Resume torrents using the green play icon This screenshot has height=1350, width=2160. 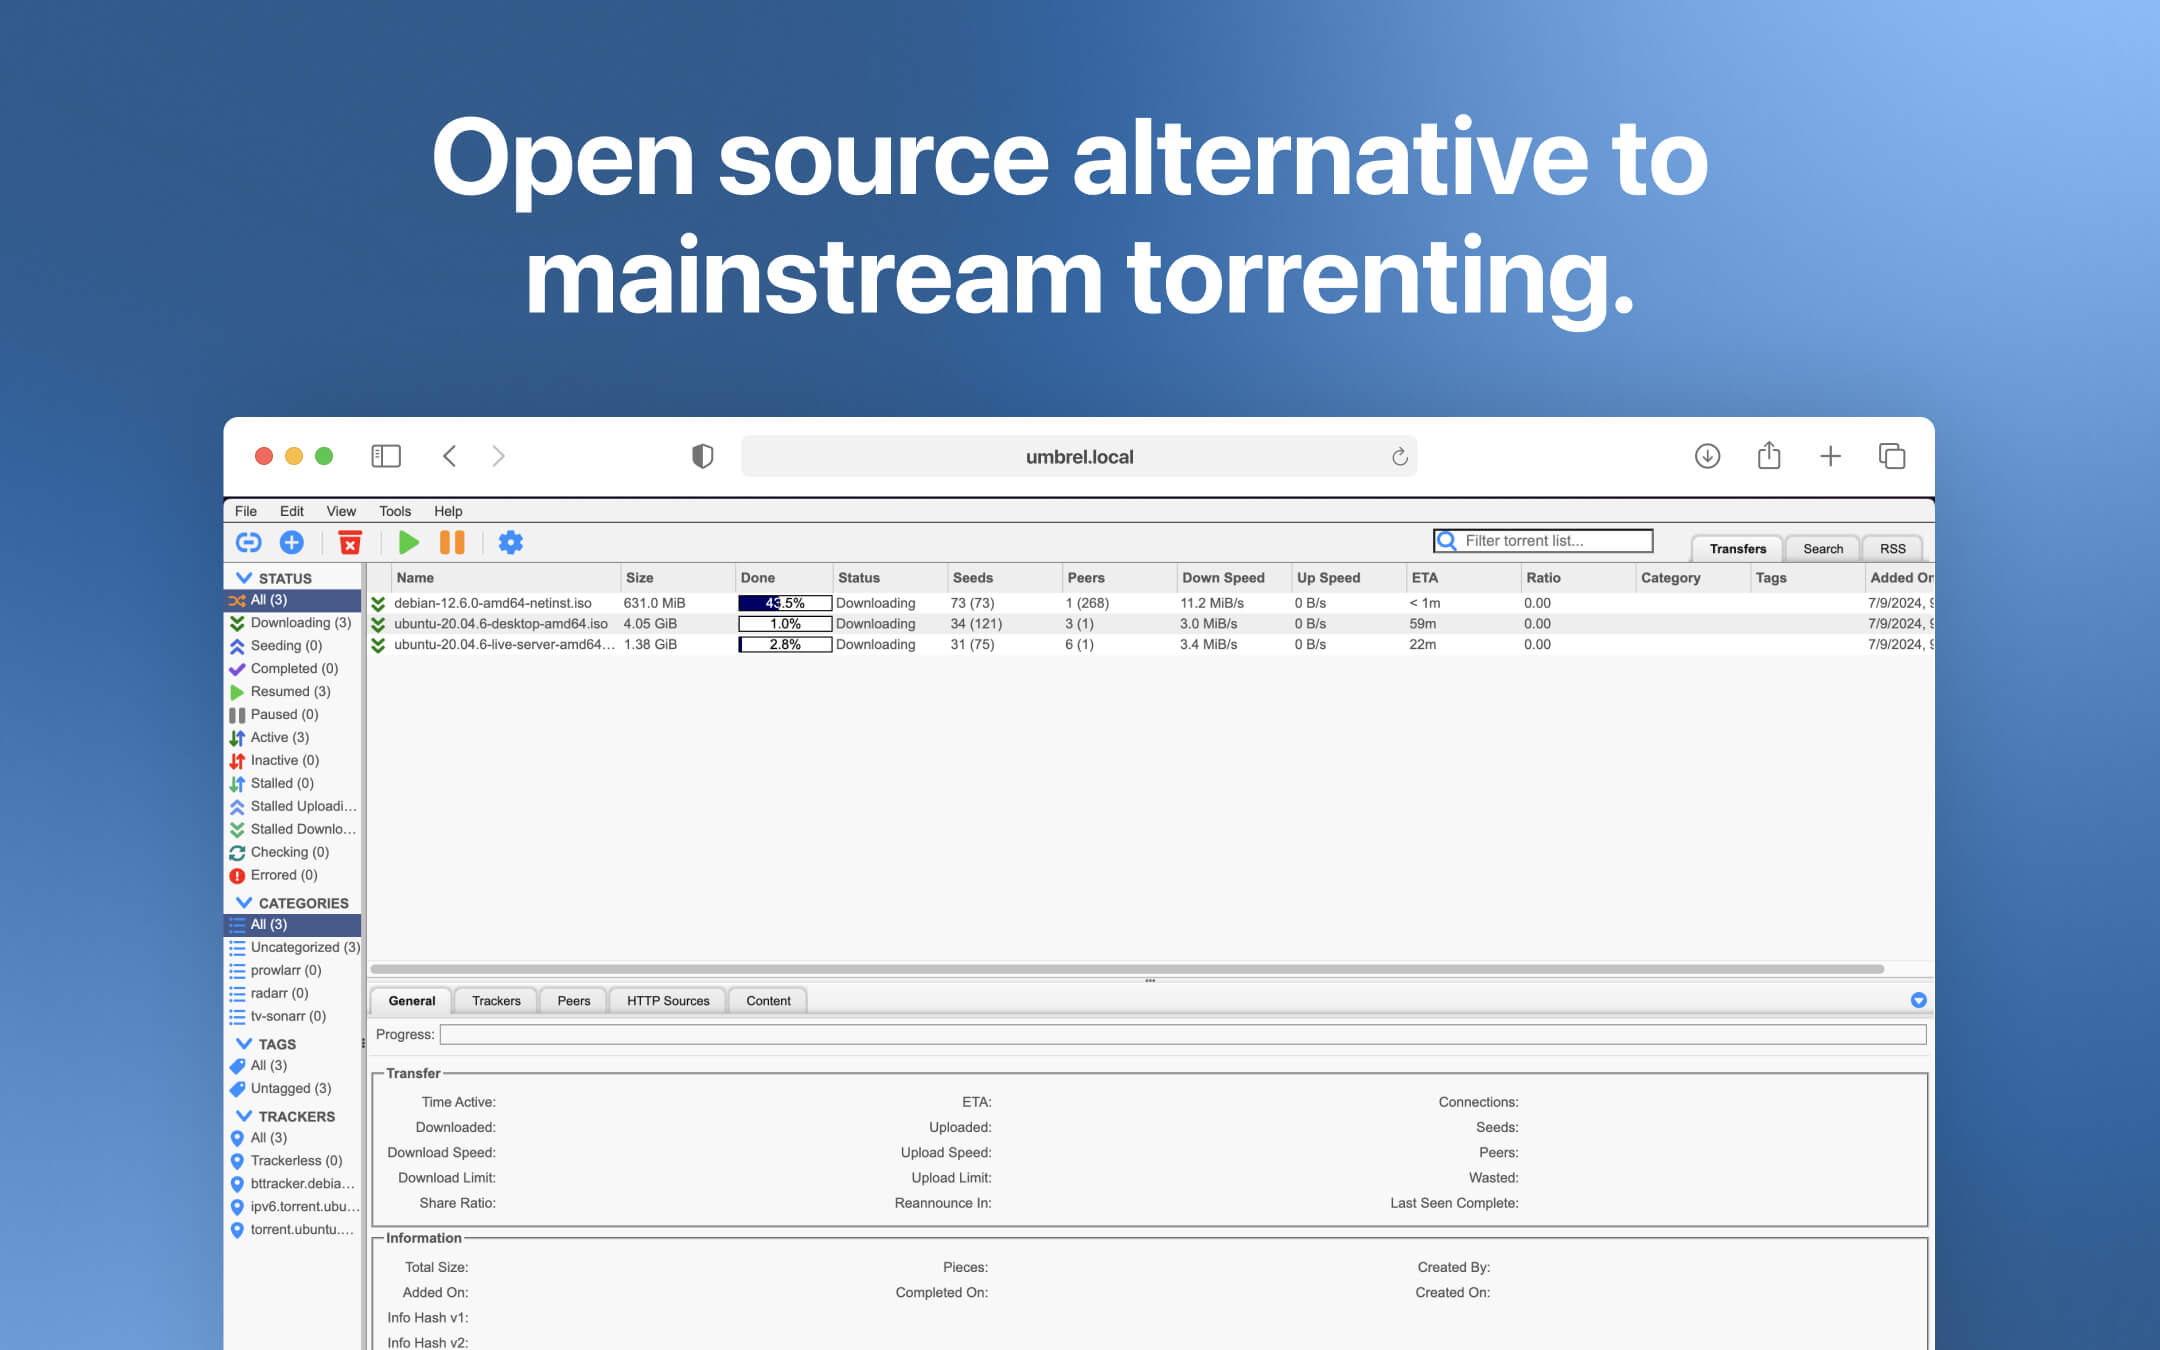point(408,542)
